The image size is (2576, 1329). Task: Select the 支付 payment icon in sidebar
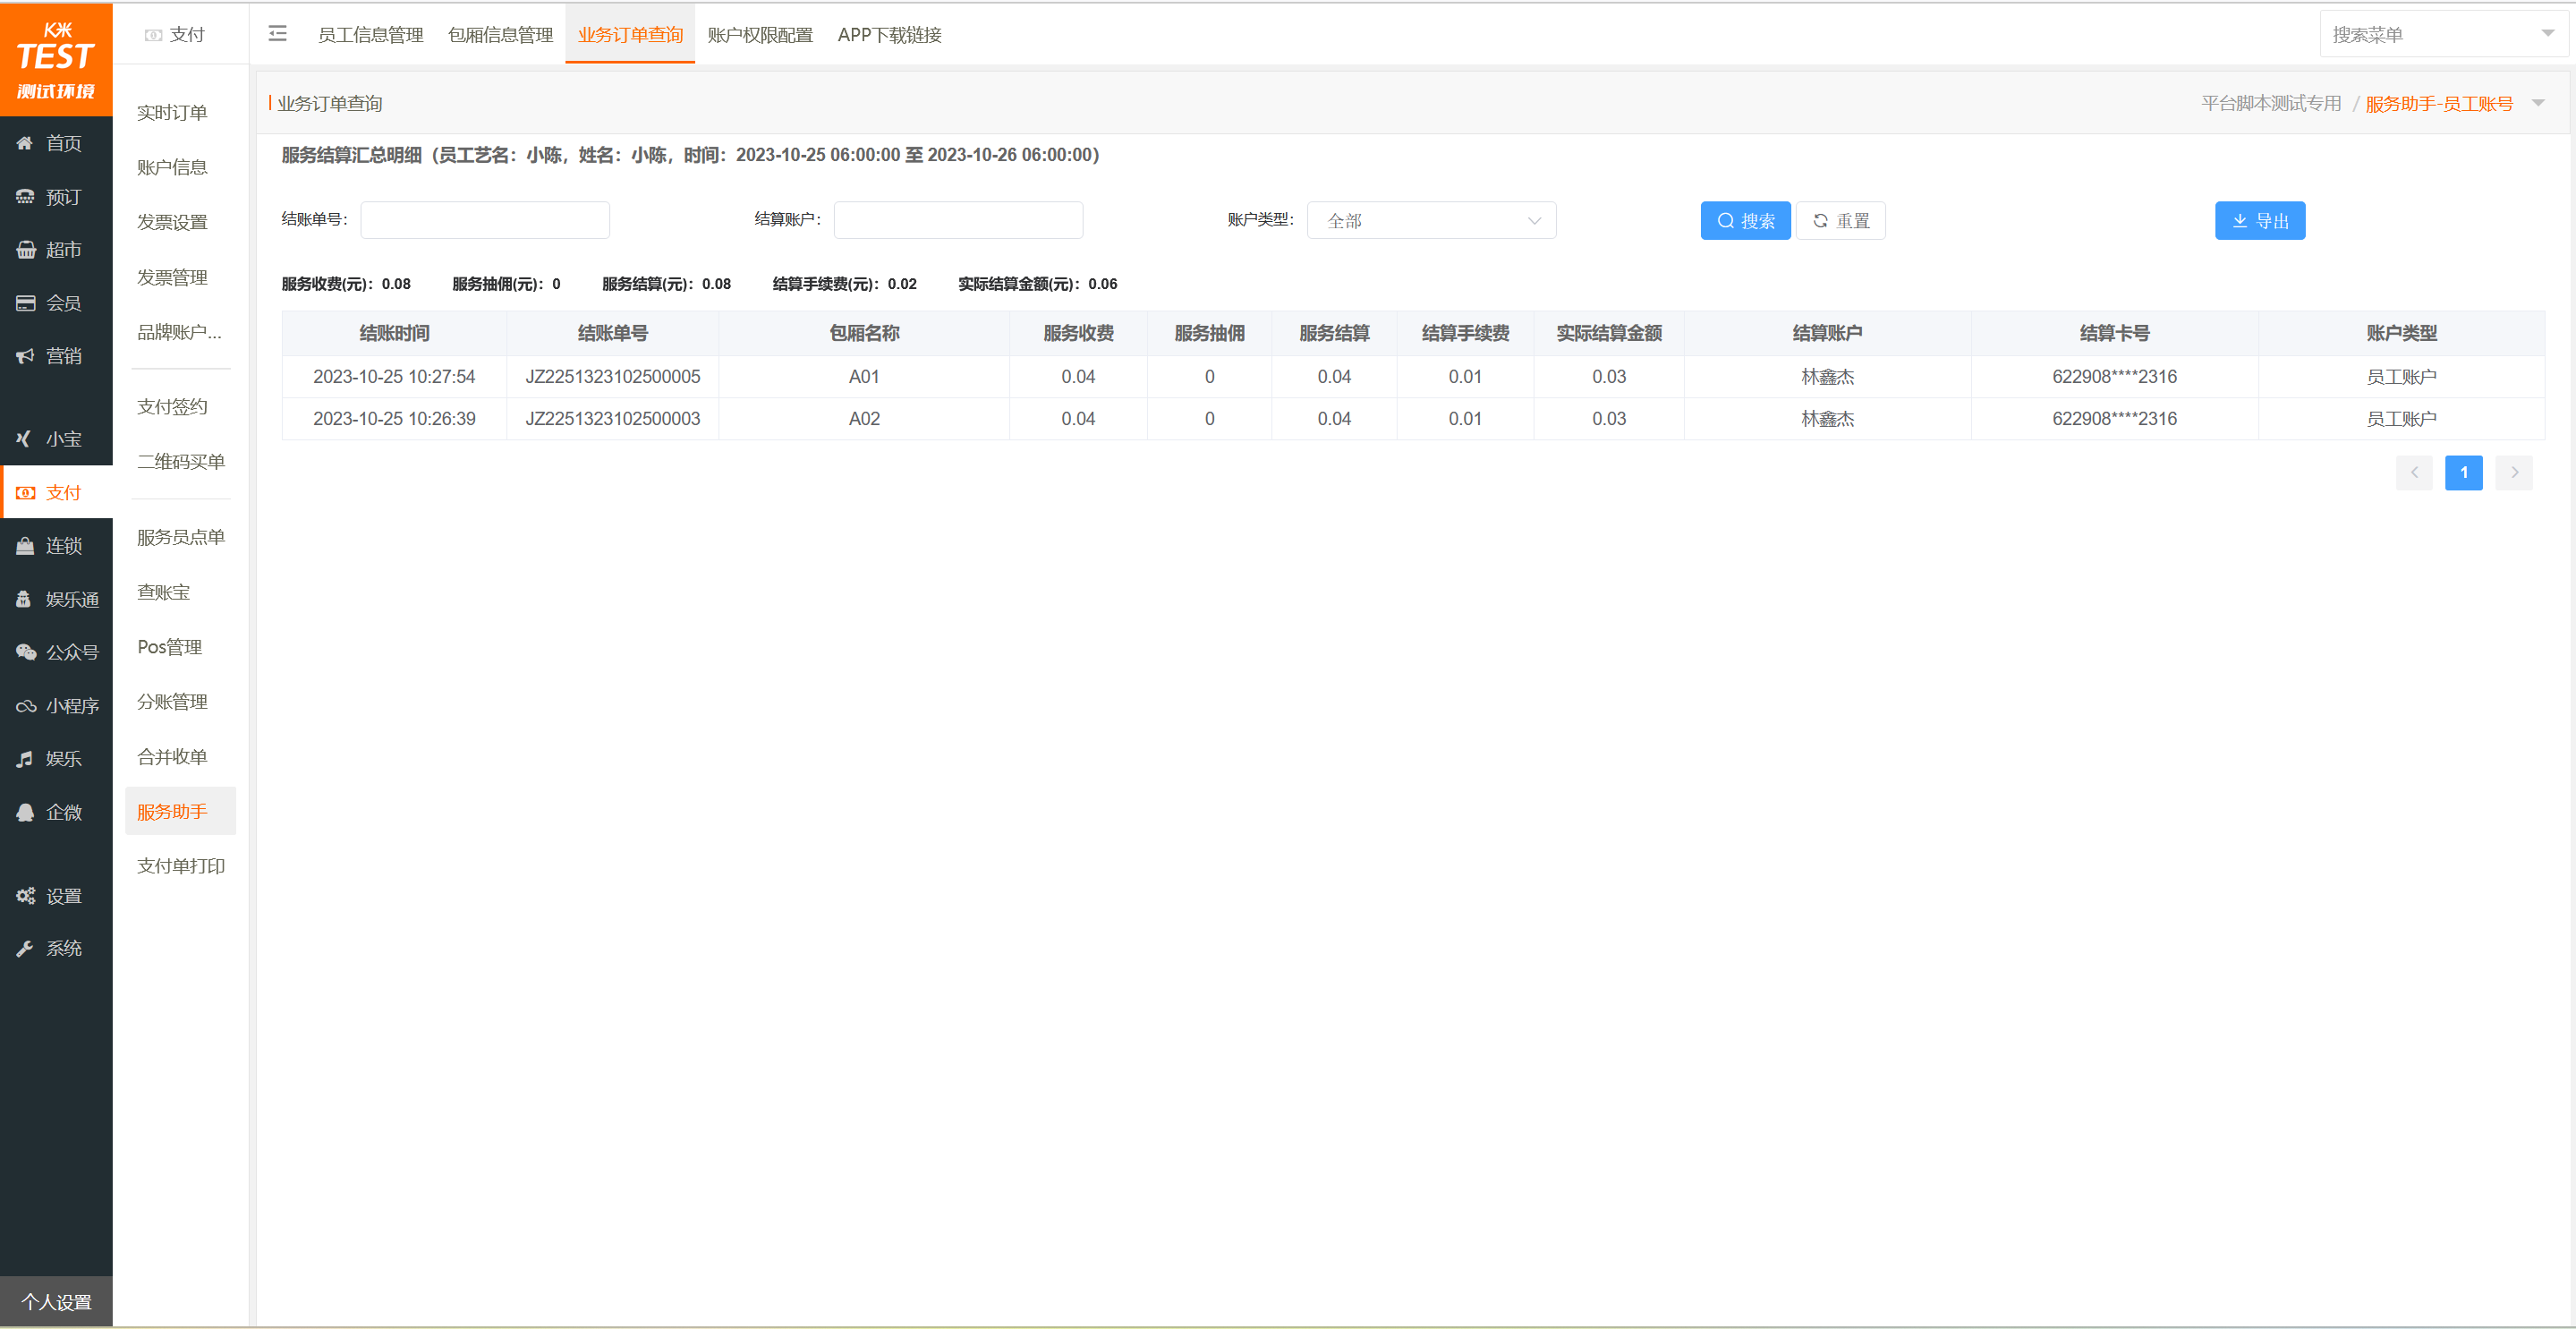[x=25, y=492]
